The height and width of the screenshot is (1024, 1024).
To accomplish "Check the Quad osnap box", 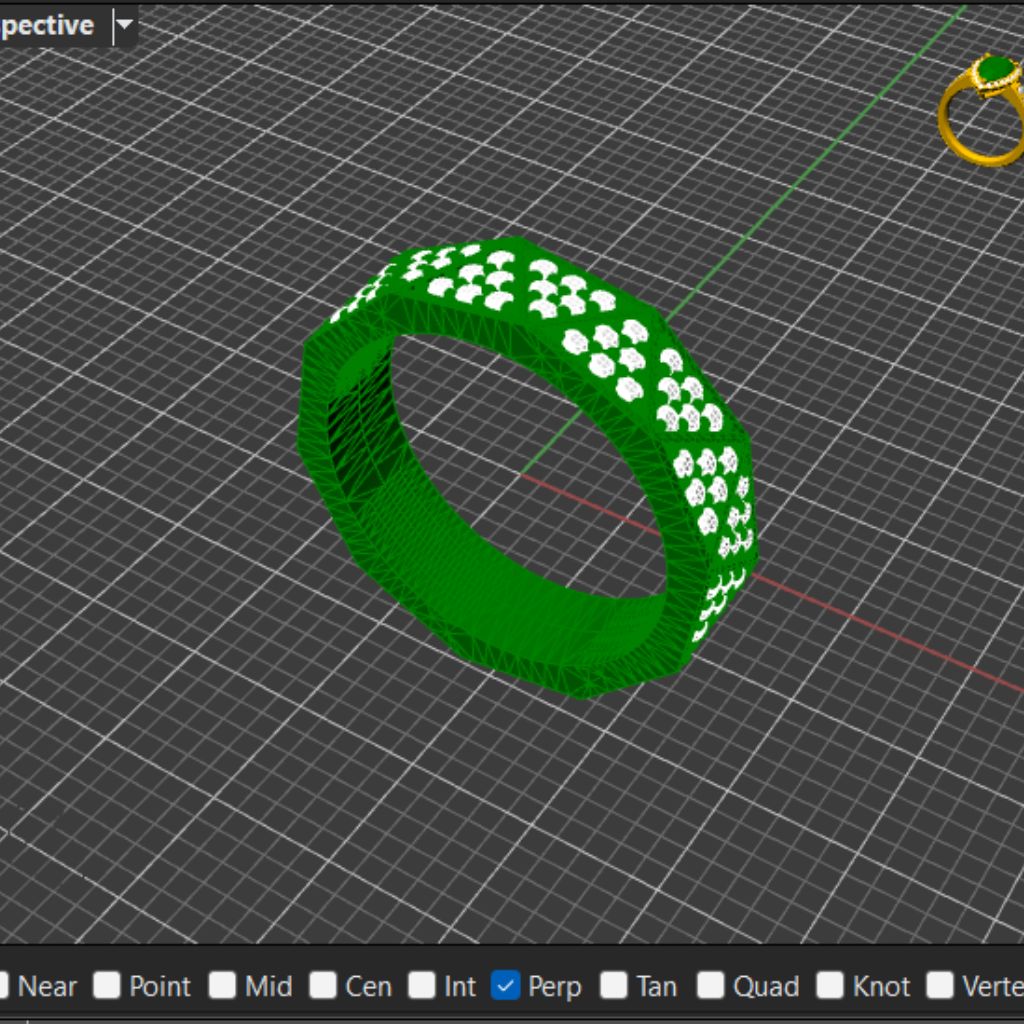I will click(x=711, y=986).
